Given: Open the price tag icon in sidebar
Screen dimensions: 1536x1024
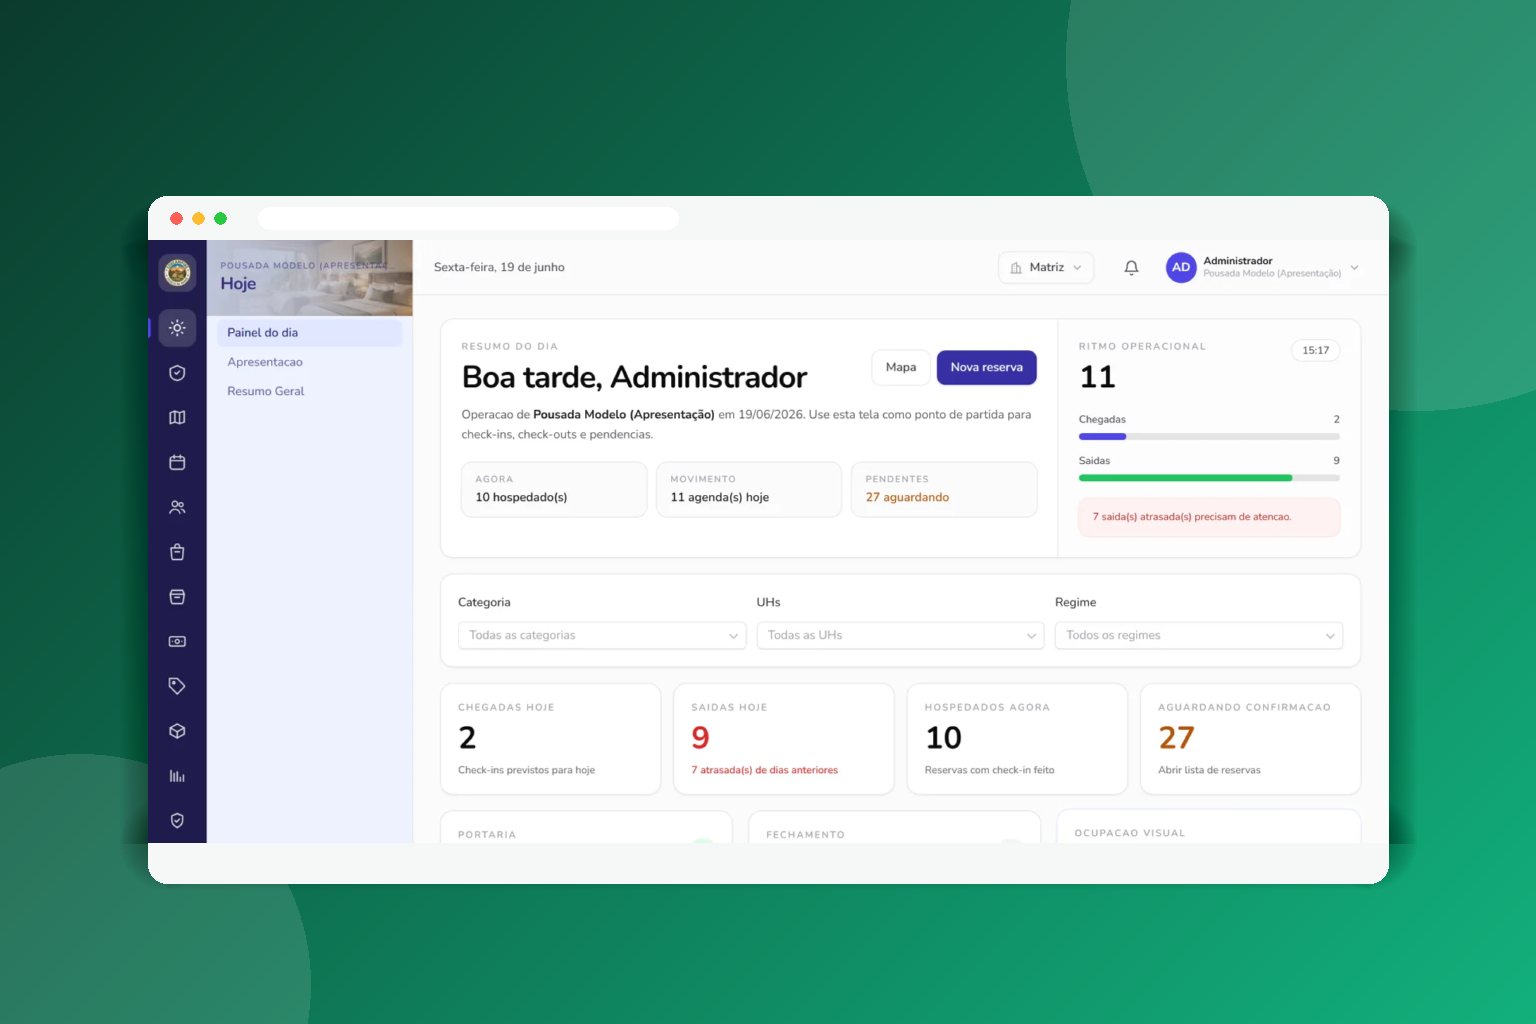Looking at the screenshot, I should click(177, 686).
